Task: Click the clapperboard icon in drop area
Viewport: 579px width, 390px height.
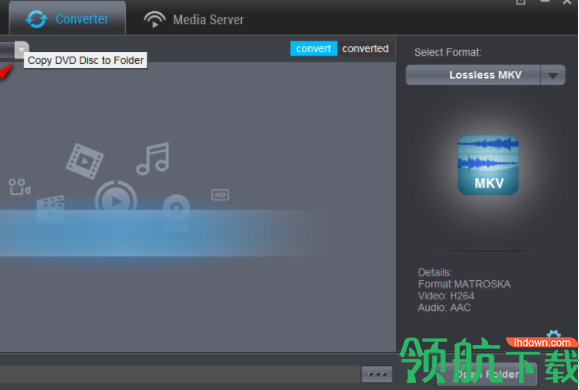Action: point(51,209)
